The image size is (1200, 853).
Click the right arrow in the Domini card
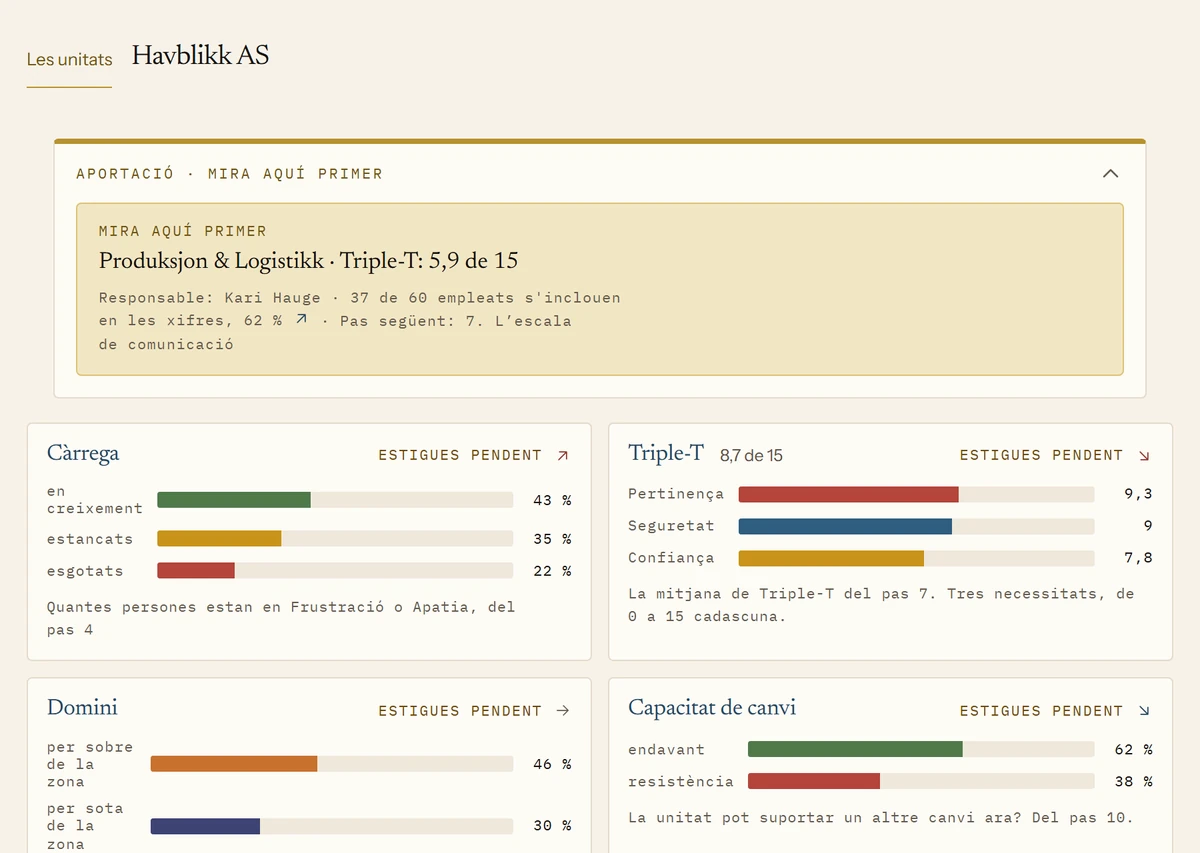563,711
